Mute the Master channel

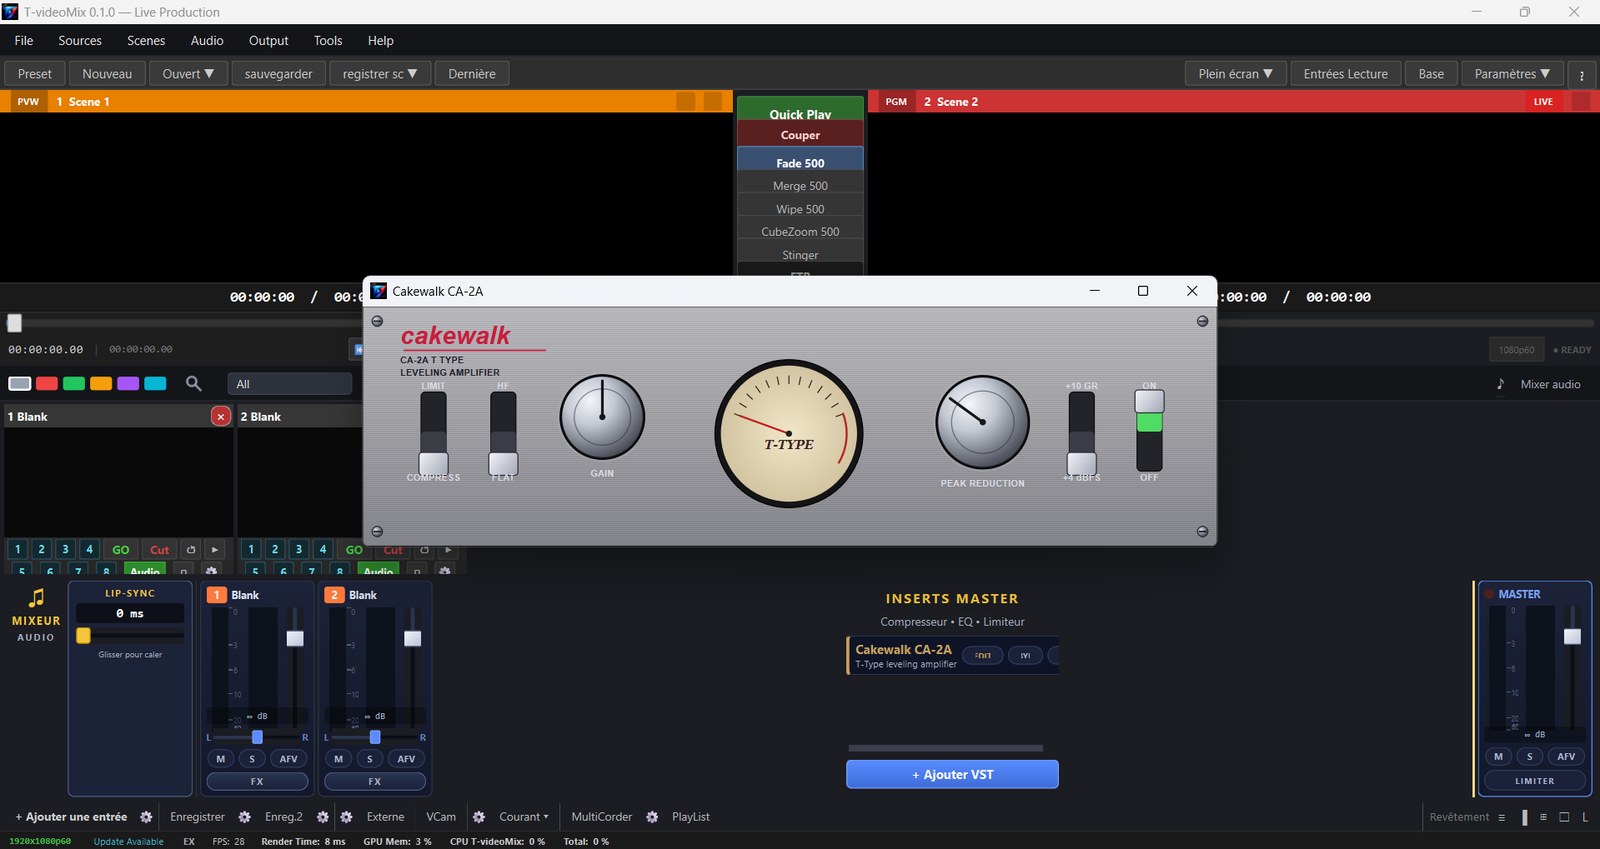(1498, 757)
